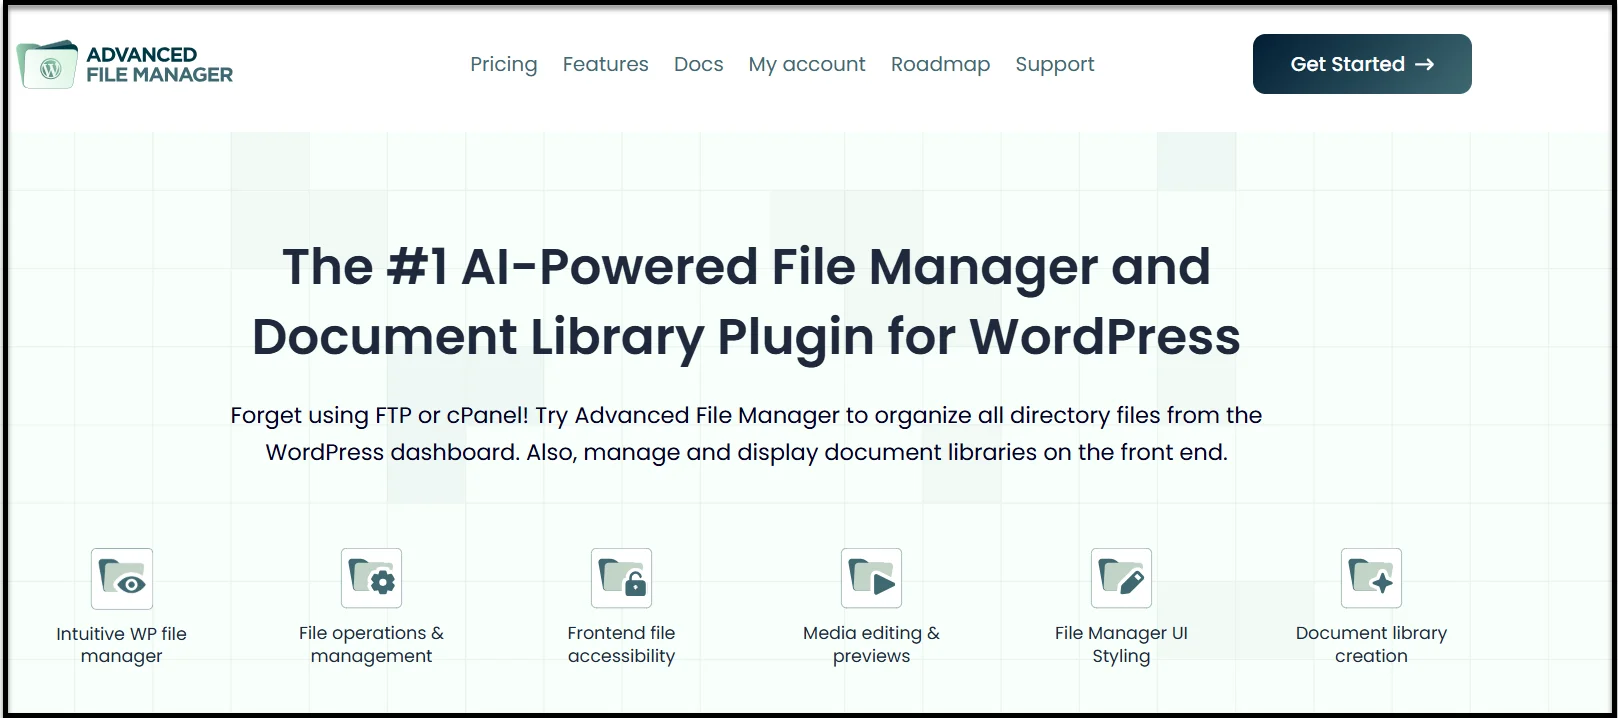Open the Features menu item

pos(606,64)
